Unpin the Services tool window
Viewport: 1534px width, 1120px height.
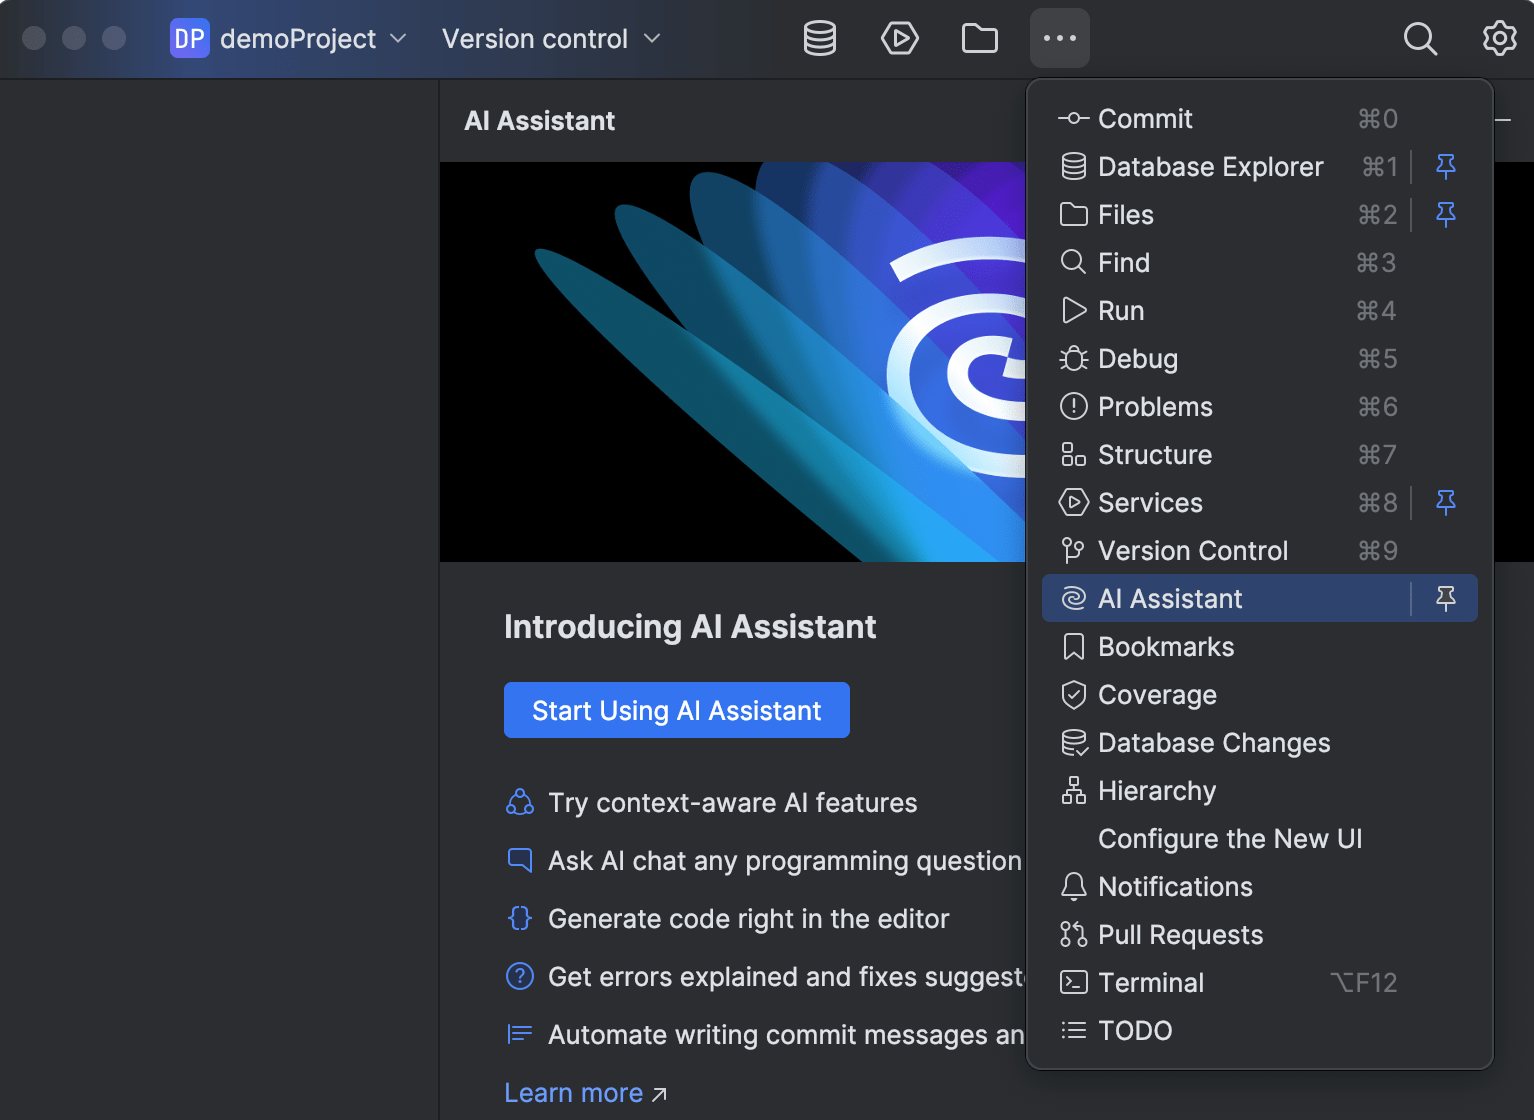(x=1445, y=503)
